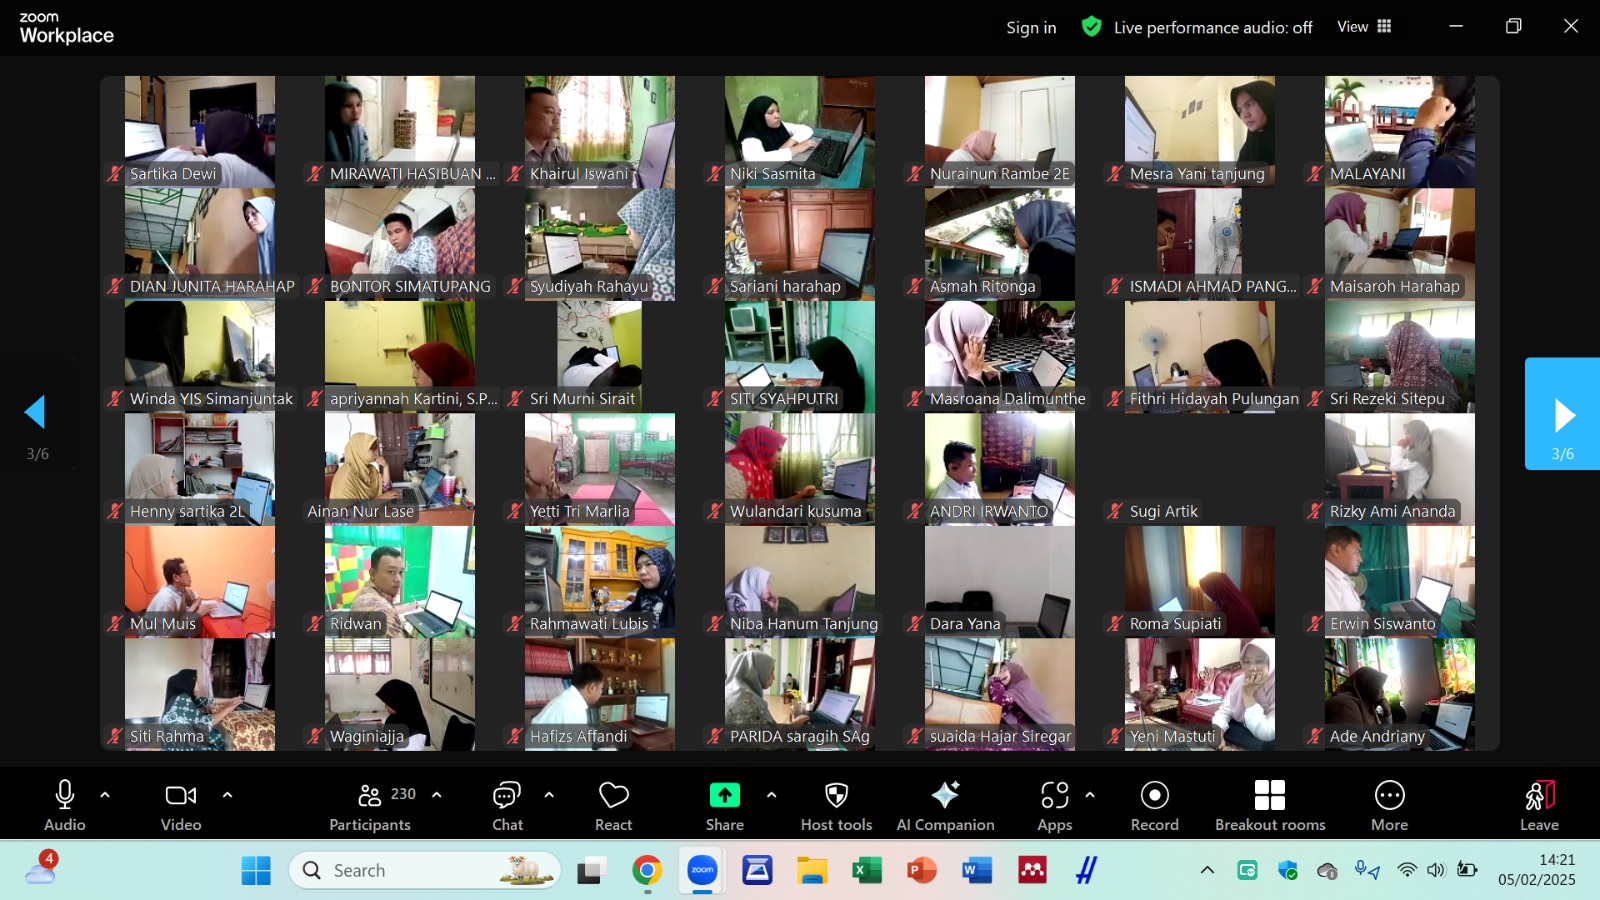
Task: Click the Ainan Nur Lase name label
Action: [361, 511]
